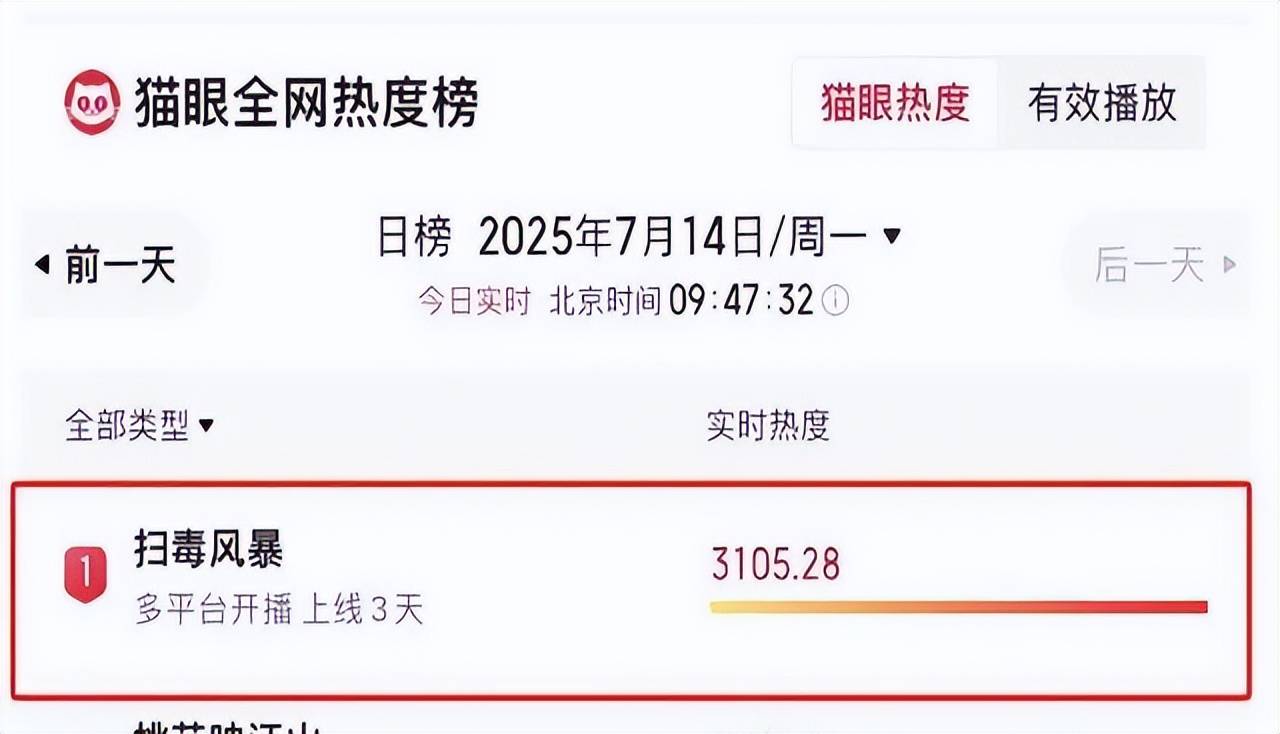Image resolution: width=1280 pixels, height=734 pixels.
Task: Click the Maoyan cat logo icon
Action: pyautogui.click(x=92, y=102)
